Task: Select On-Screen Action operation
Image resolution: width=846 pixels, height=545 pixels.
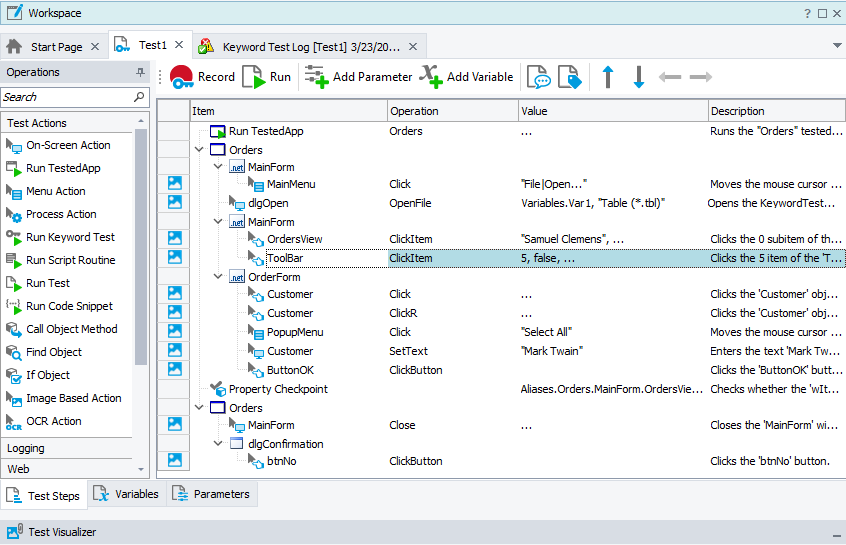Action: pyautogui.click(x=68, y=145)
